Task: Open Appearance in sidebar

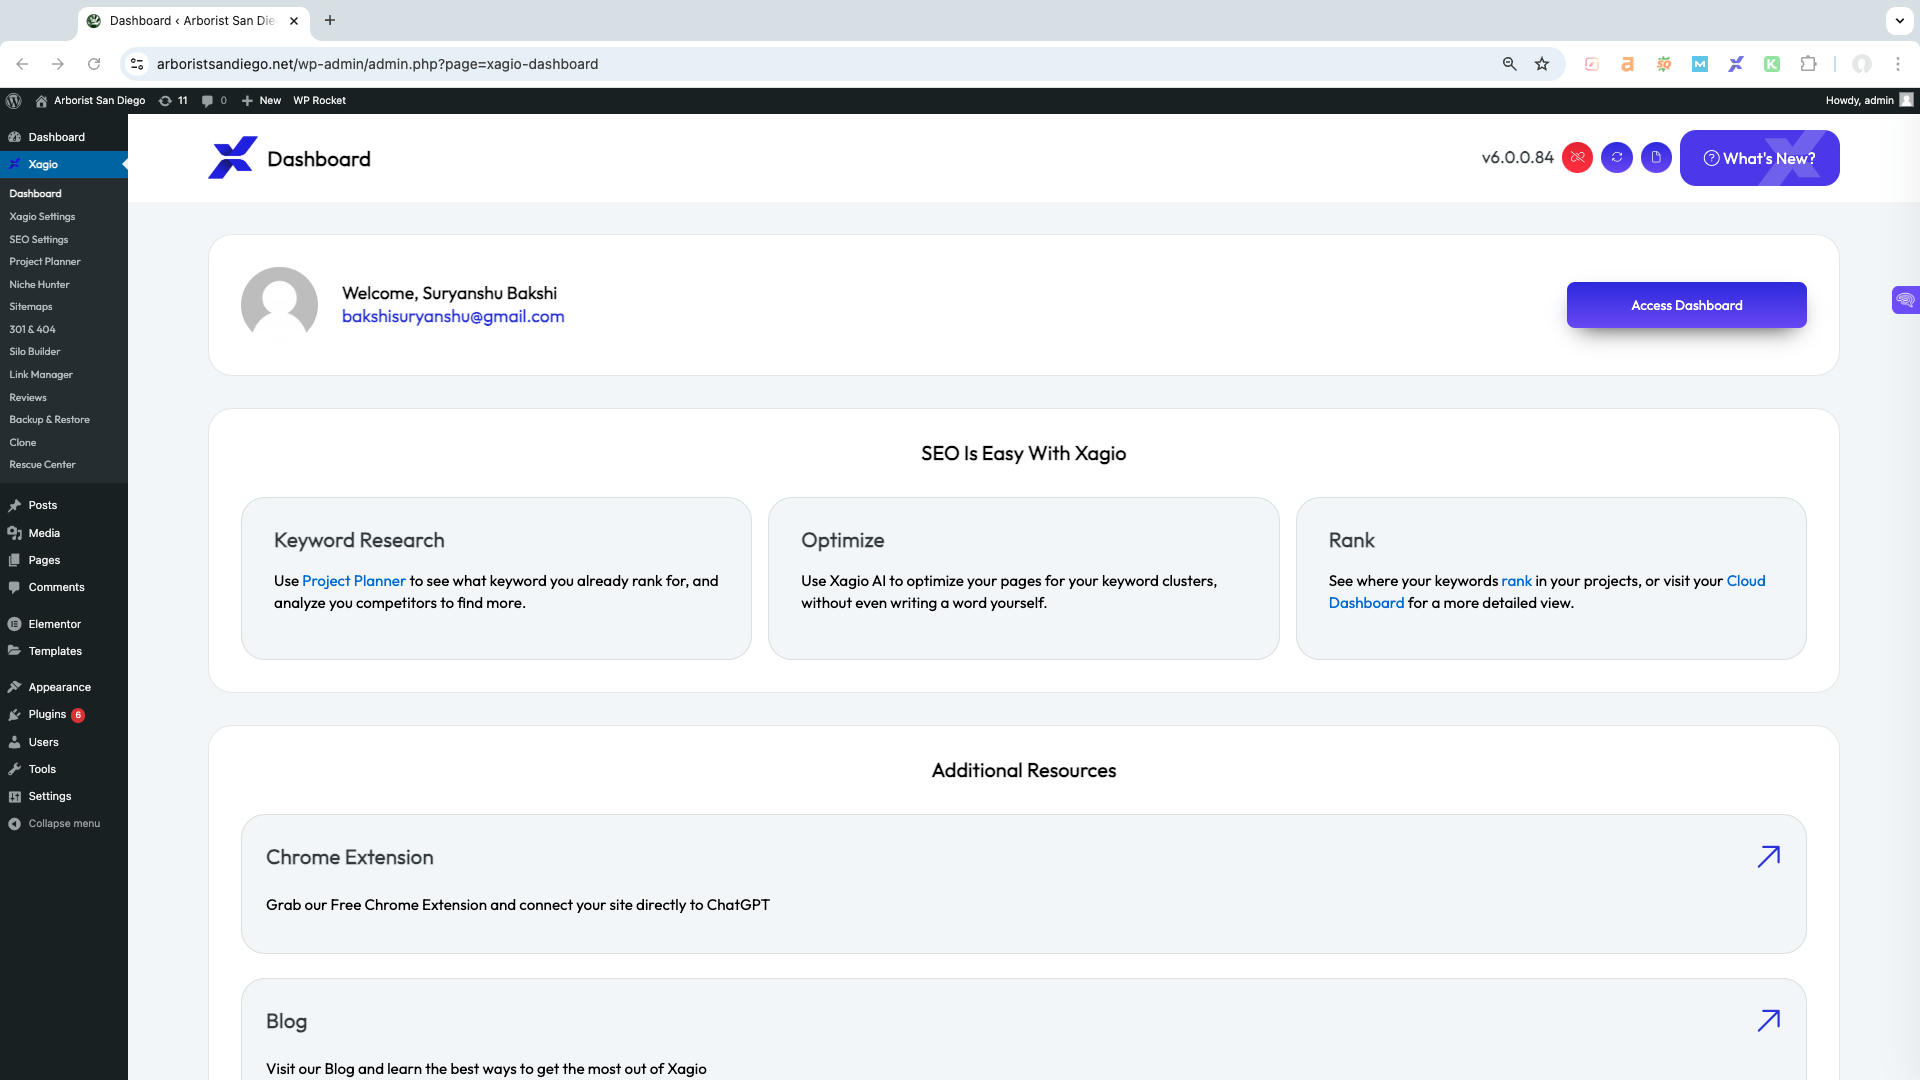Action: tap(64, 687)
